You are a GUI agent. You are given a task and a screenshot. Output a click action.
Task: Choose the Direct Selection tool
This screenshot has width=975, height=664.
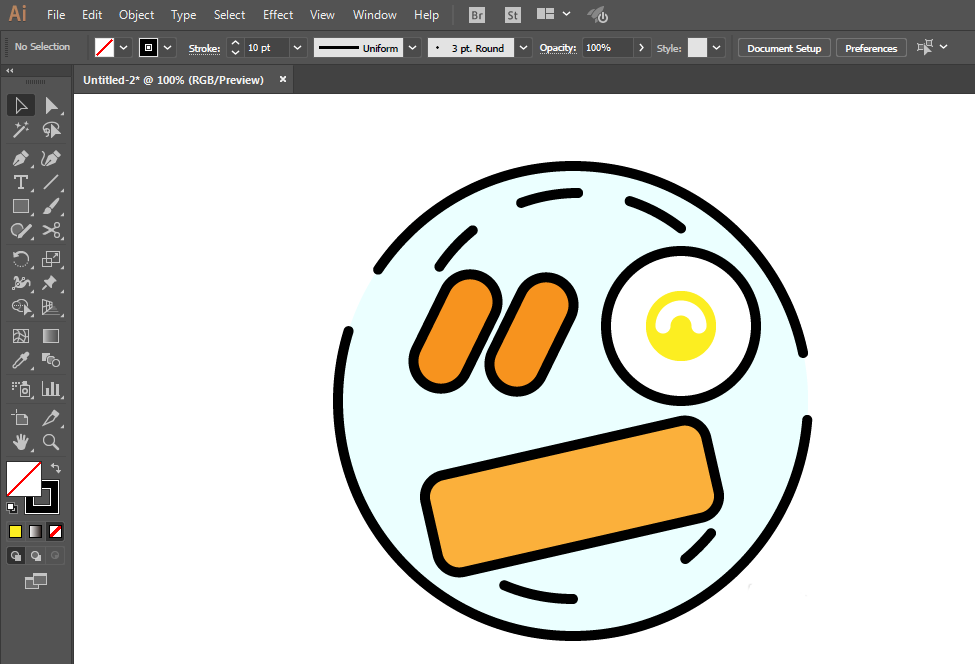pos(51,106)
